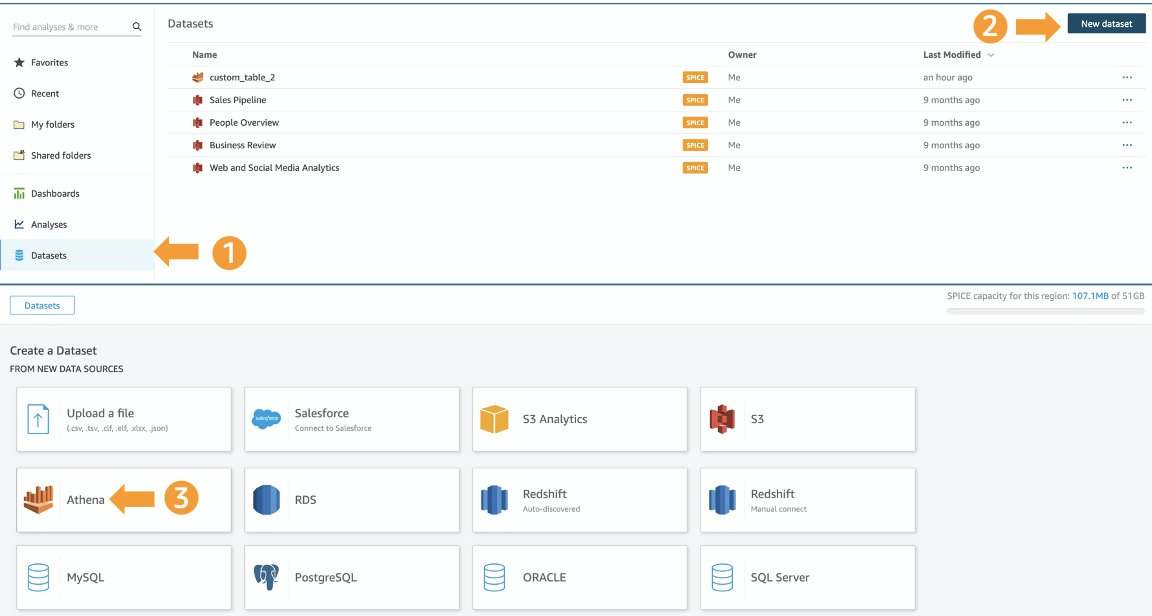
Task: Click the People Overview dataset icon
Action: (x=197, y=123)
